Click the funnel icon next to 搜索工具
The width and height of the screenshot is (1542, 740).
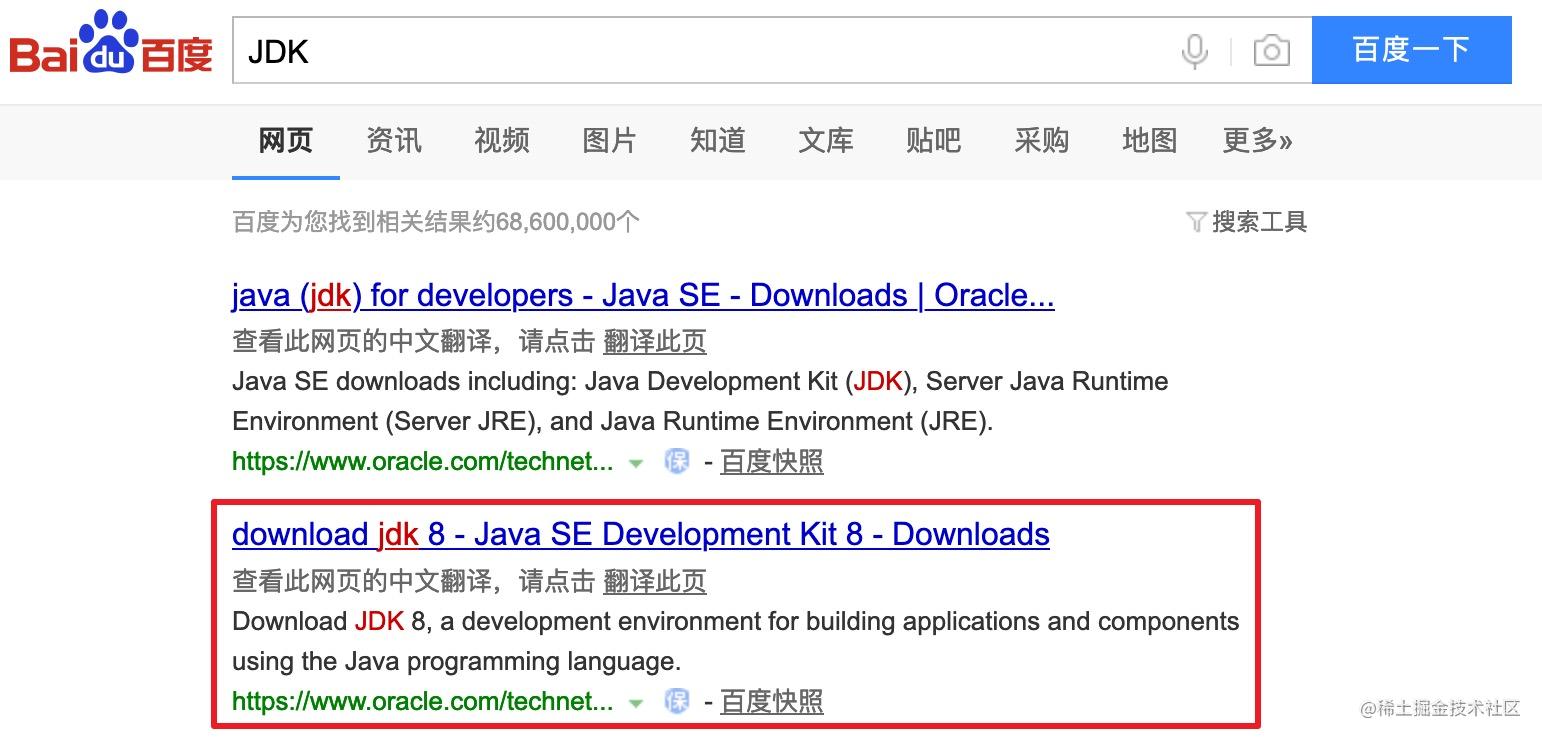point(1197,222)
